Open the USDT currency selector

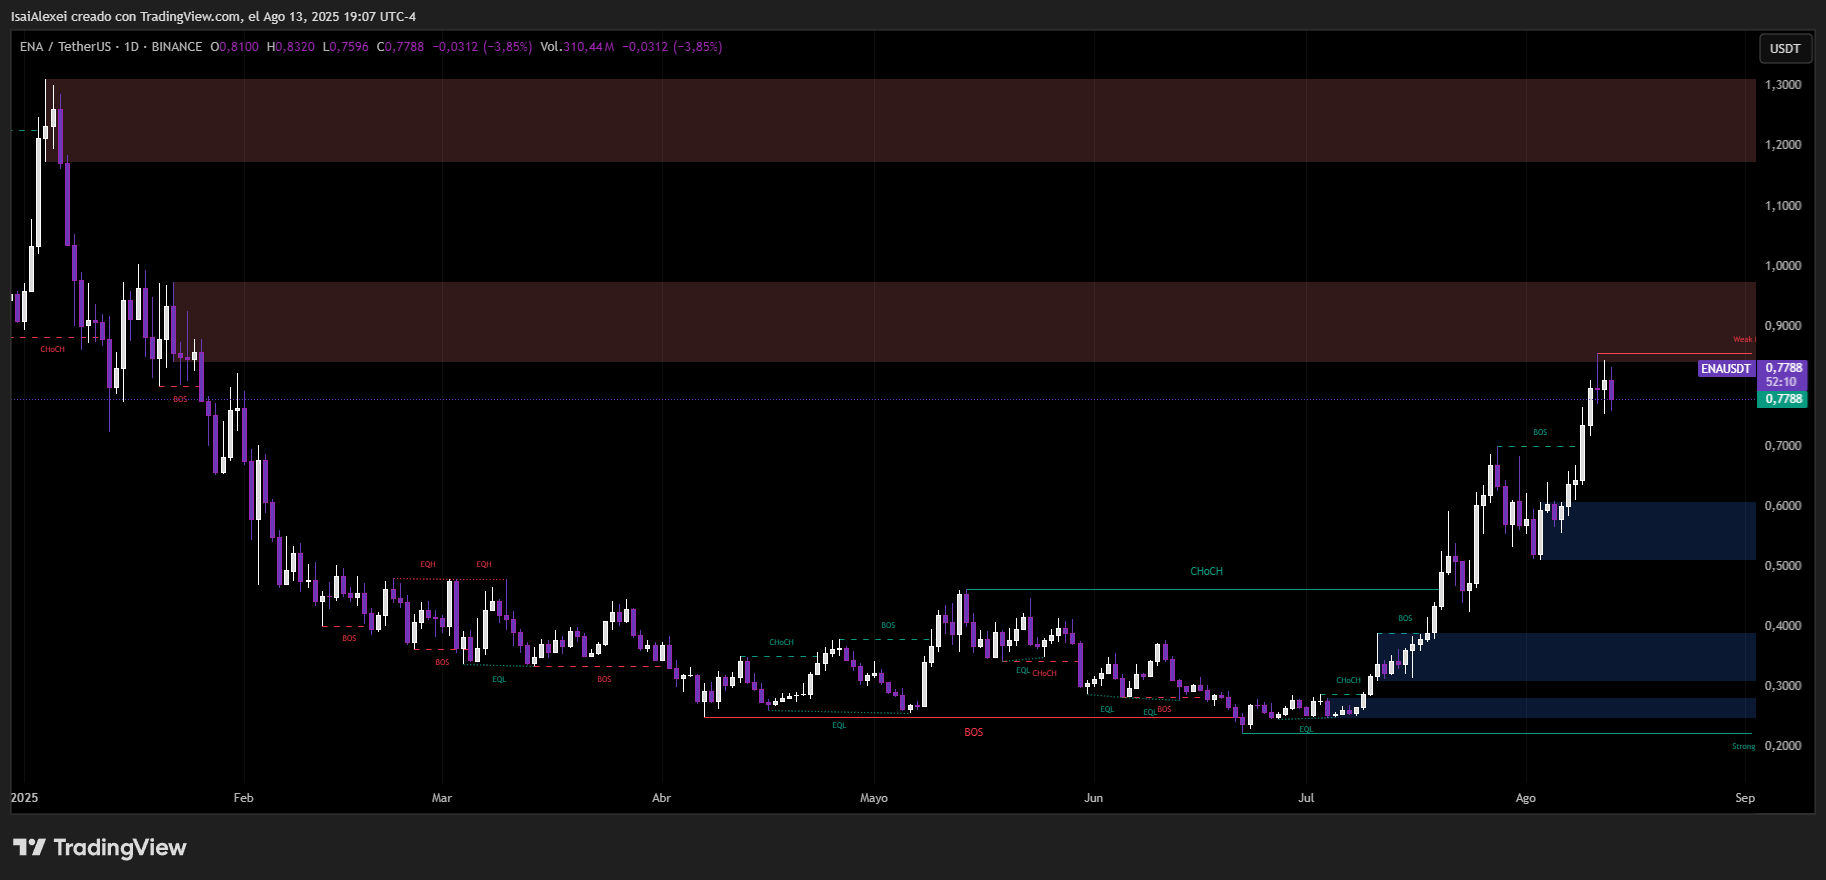(x=1785, y=48)
